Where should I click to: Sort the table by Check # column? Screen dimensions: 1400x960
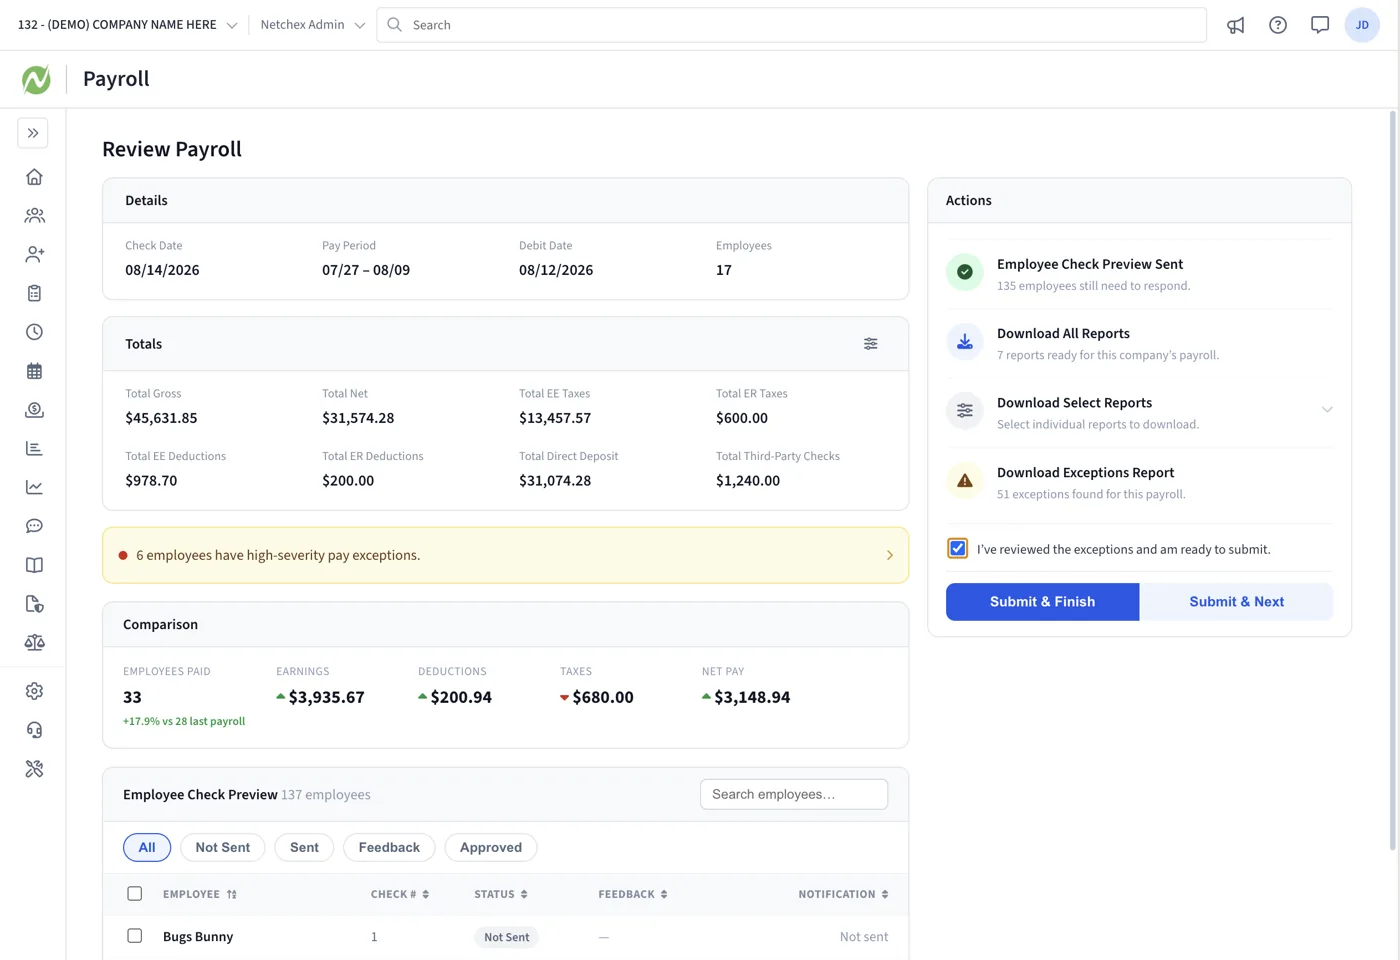pos(400,894)
